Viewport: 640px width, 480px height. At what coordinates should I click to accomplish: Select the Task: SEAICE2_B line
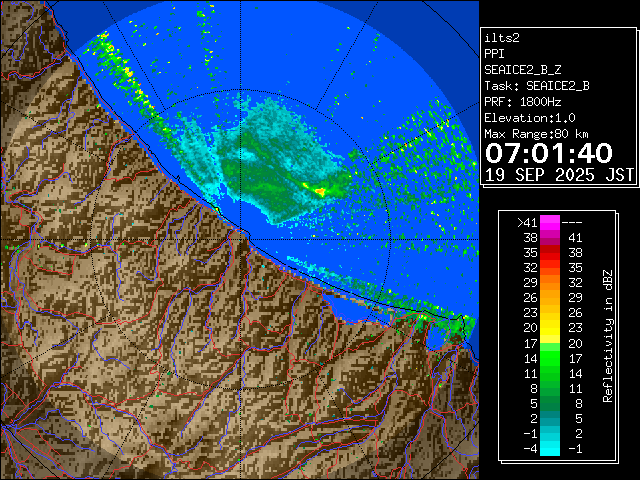click(x=537, y=85)
